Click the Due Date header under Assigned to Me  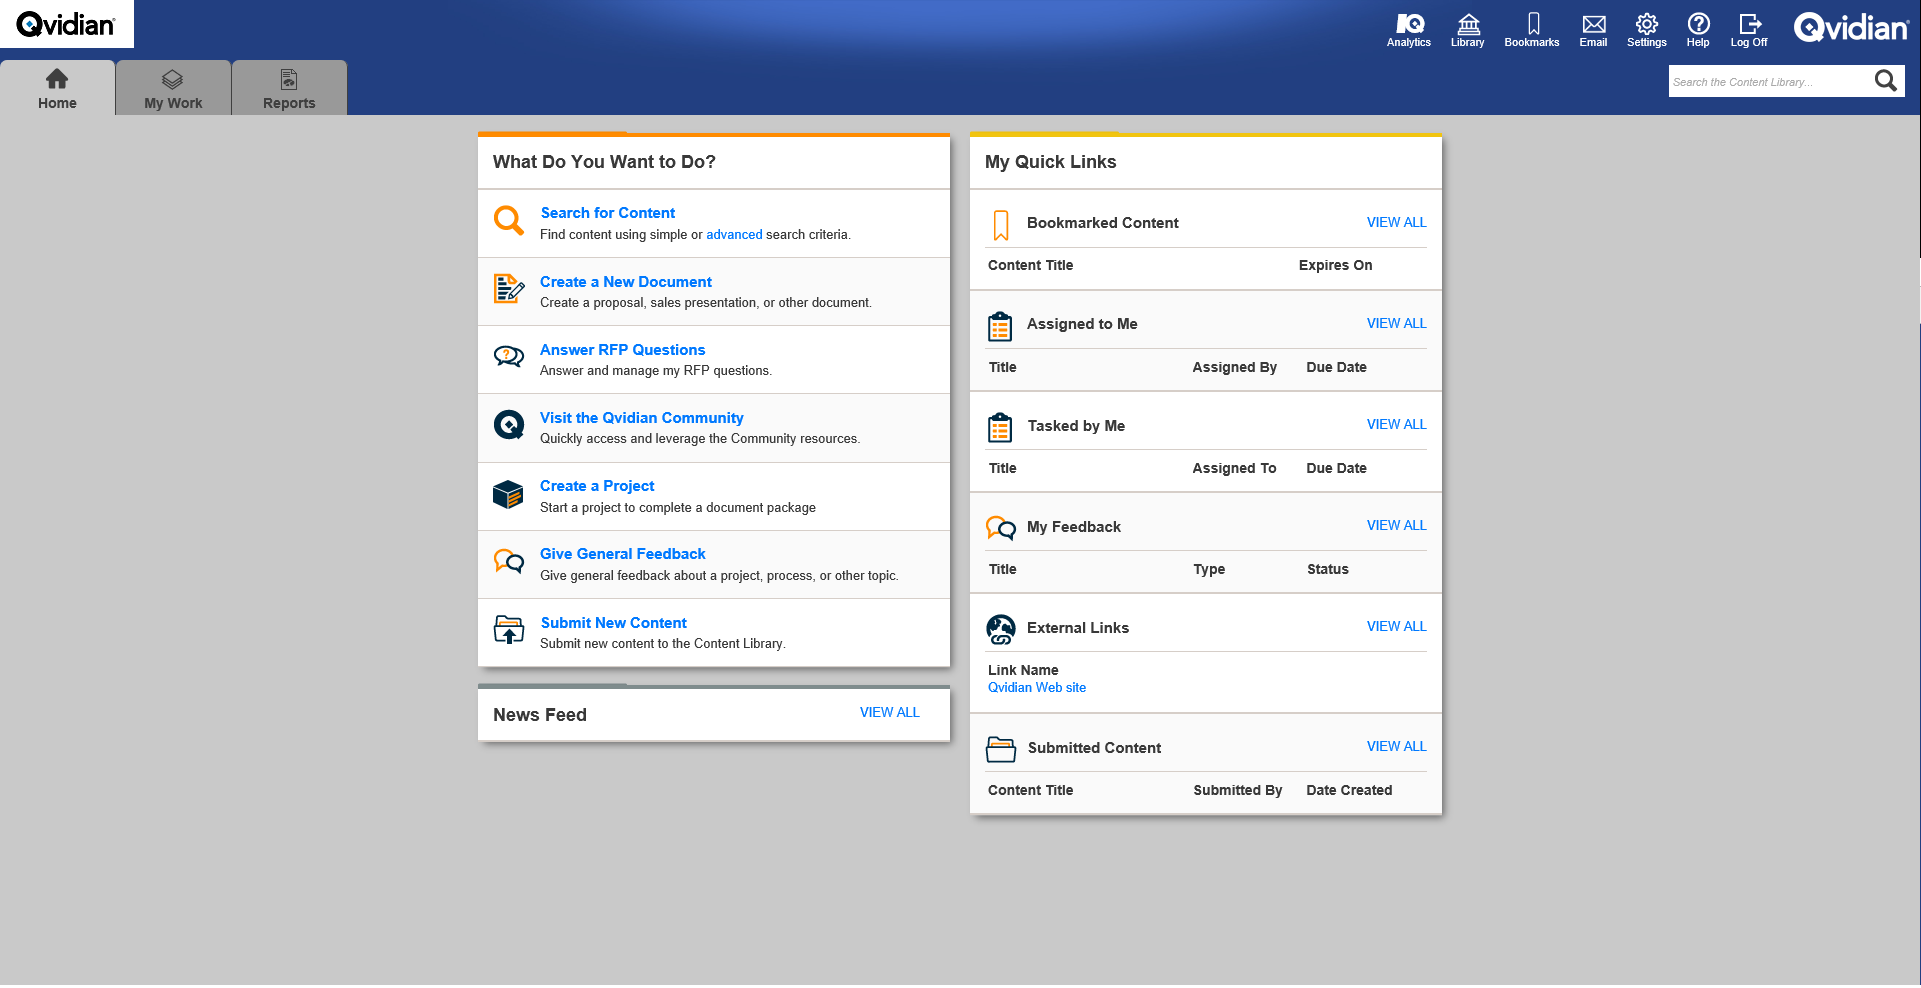click(x=1336, y=368)
